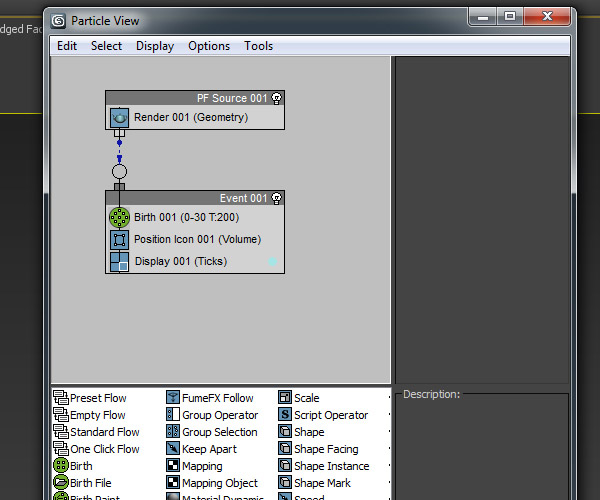Select Position Icon 001 (Volume) entry
The image size is (600, 500).
point(197,239)
